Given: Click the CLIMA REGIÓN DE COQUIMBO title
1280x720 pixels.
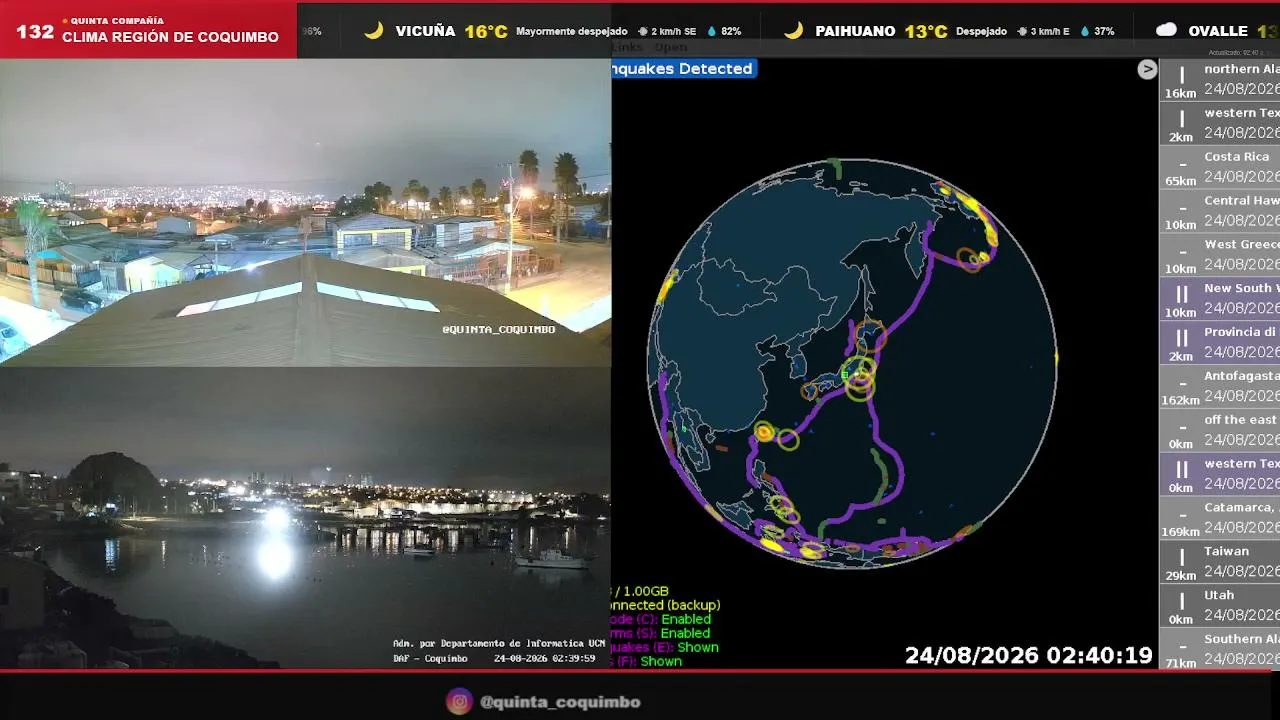Looking at the screenshot, I should coord(170,37).
